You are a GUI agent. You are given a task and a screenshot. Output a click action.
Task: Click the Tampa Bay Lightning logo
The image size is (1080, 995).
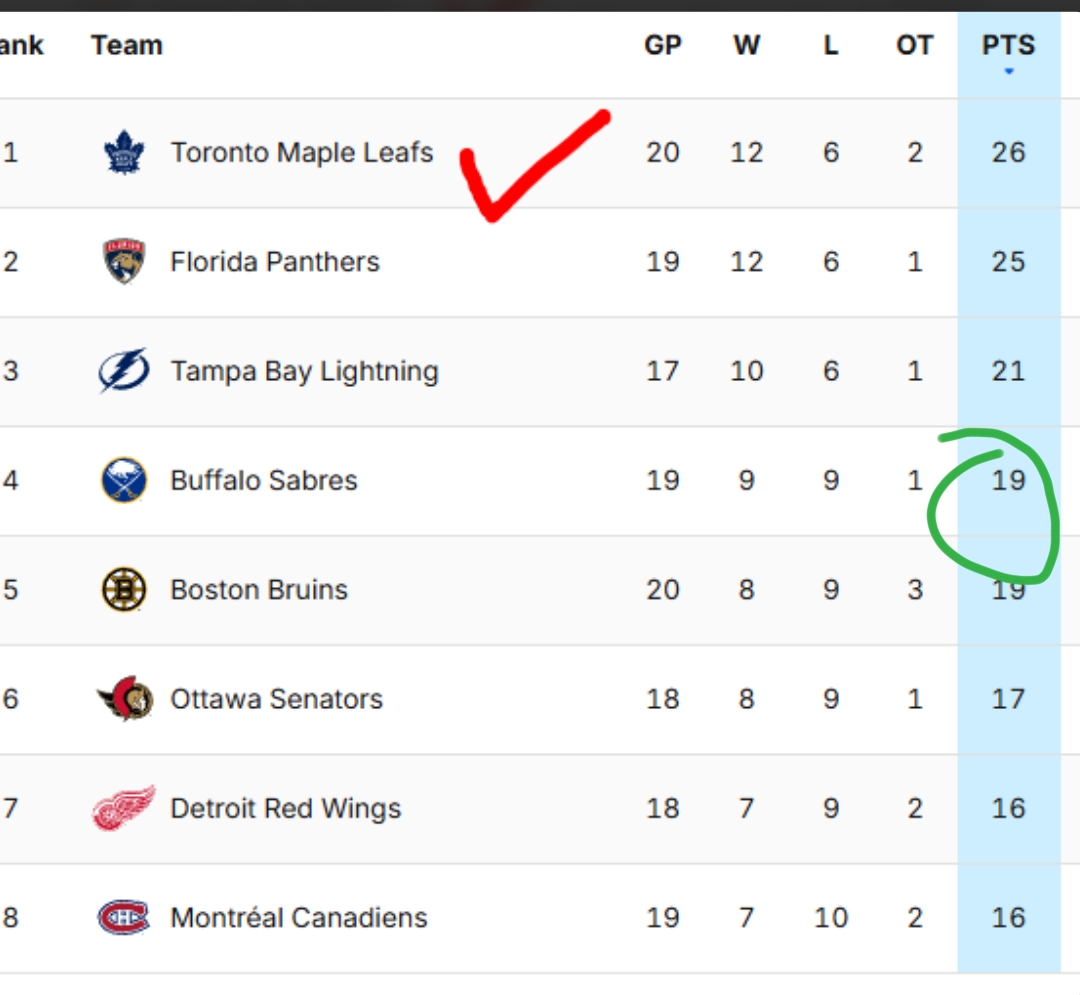124,370
